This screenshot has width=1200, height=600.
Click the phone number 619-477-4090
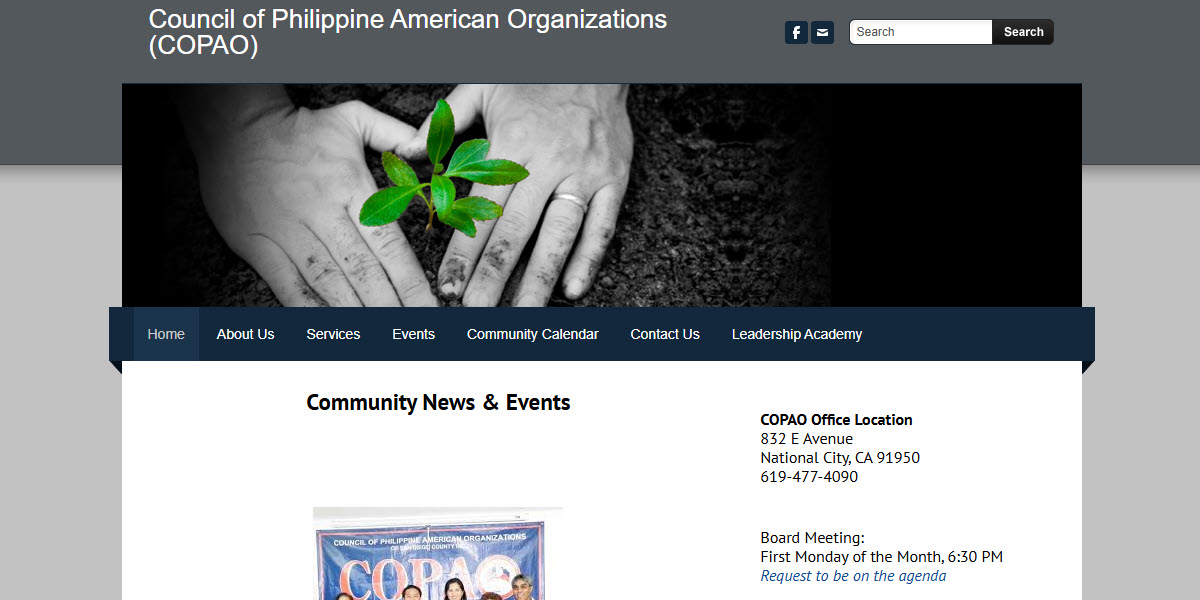click(808, 476)
